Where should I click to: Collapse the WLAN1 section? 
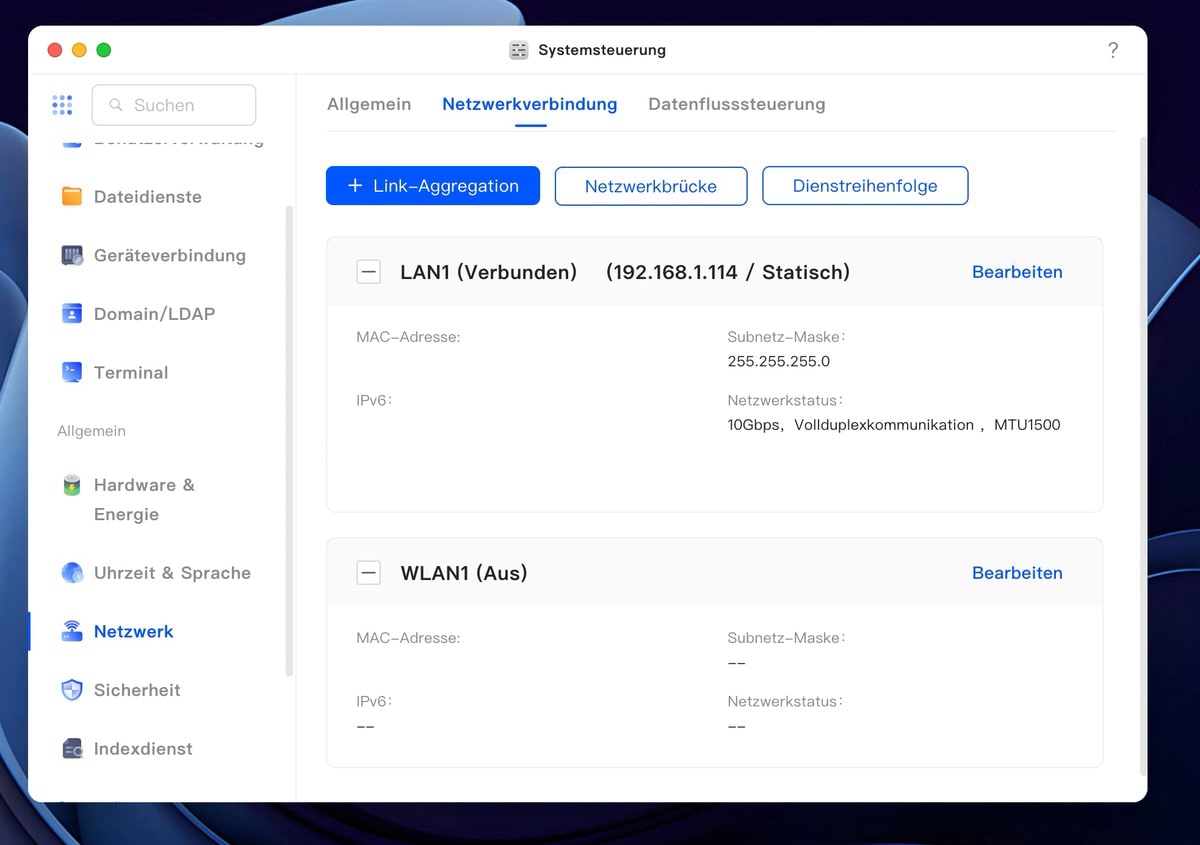click(369, 573)
